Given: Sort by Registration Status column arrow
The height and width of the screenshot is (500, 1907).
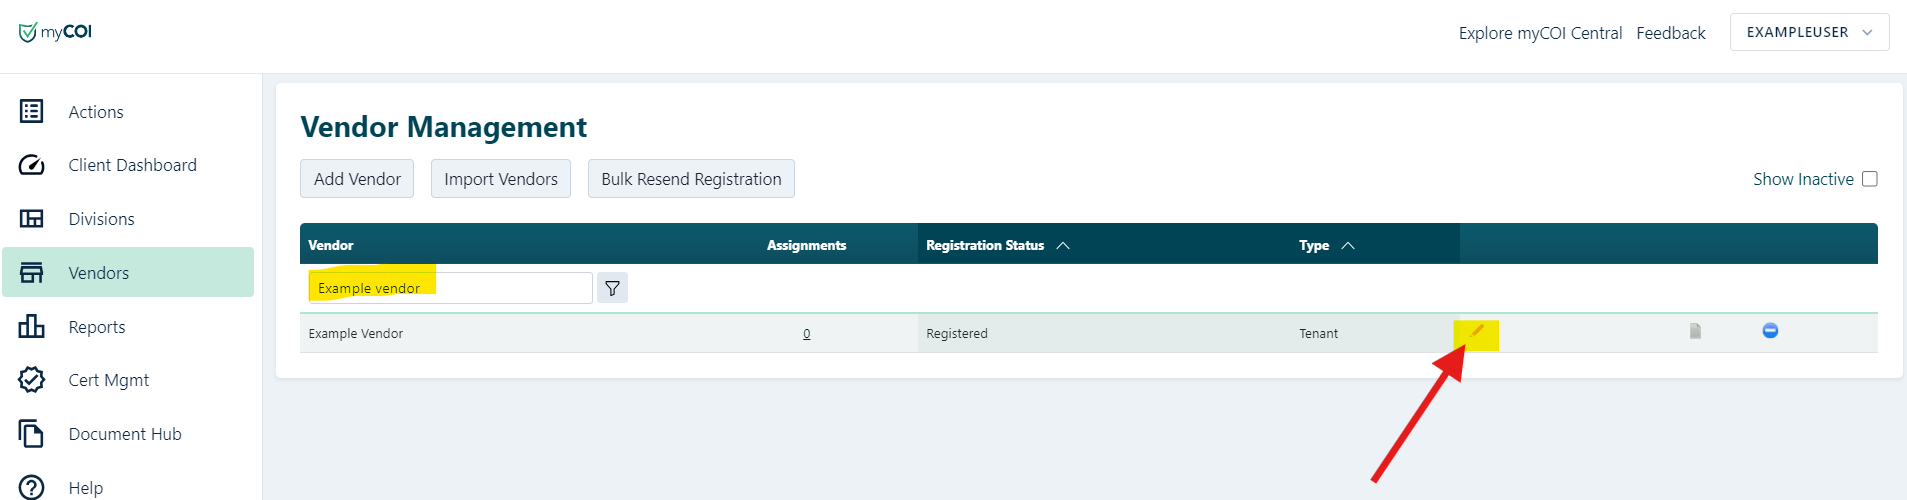Looking at the screenshot, I should pos(1063,245).
